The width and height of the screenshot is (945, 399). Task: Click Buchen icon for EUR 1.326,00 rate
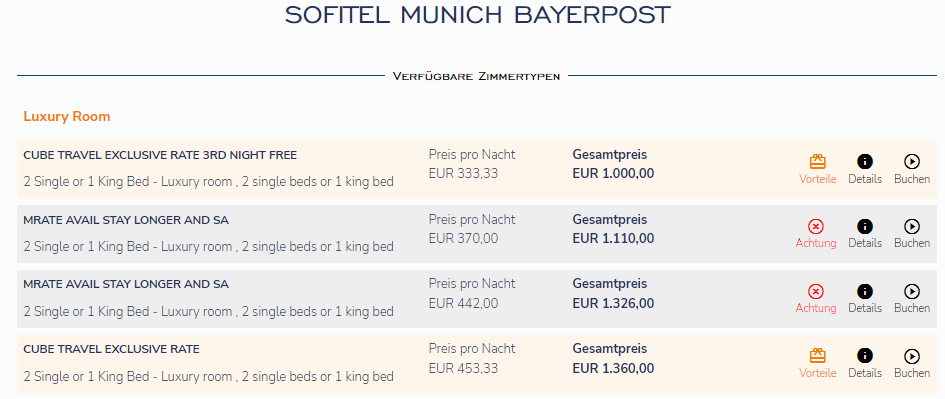912,292
